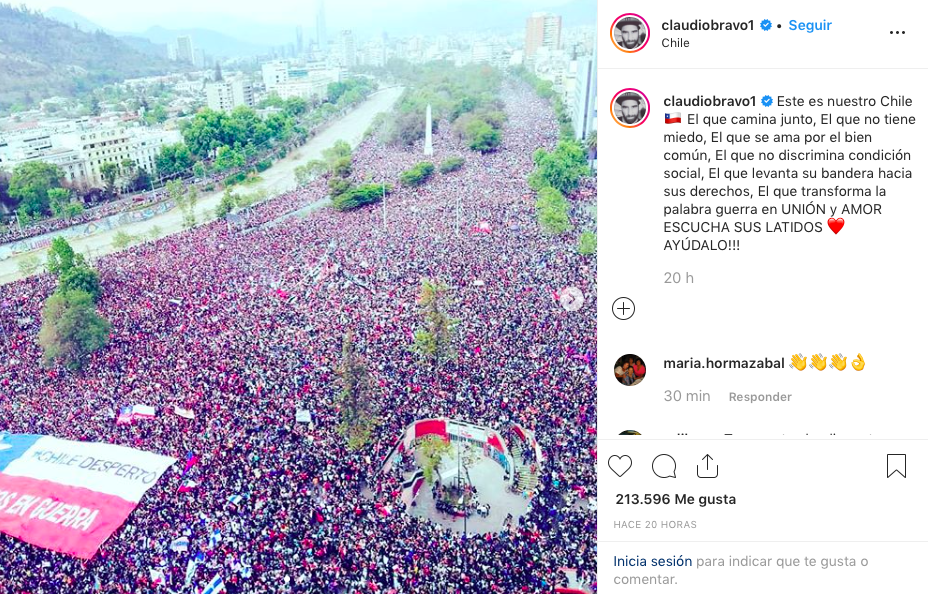Open maria.hormazabal's username link

(724, 363)
